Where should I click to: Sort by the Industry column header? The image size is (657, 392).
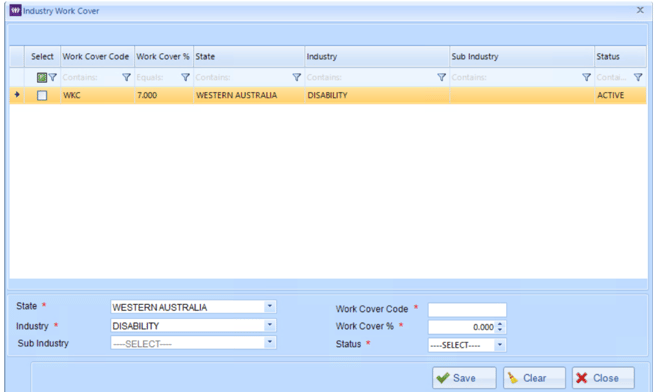377,57
